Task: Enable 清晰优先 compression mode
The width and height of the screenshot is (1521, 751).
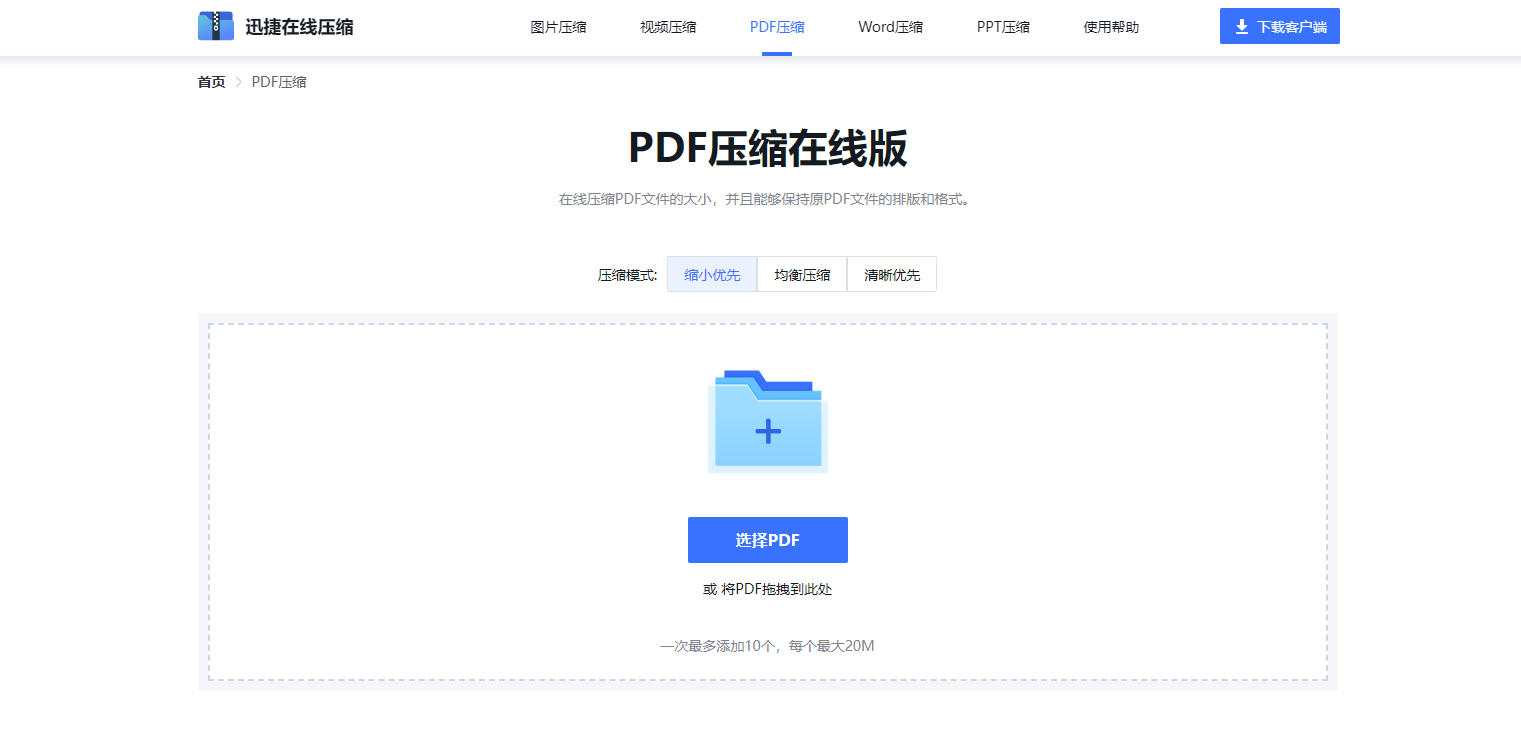Action: pos(891,273)
